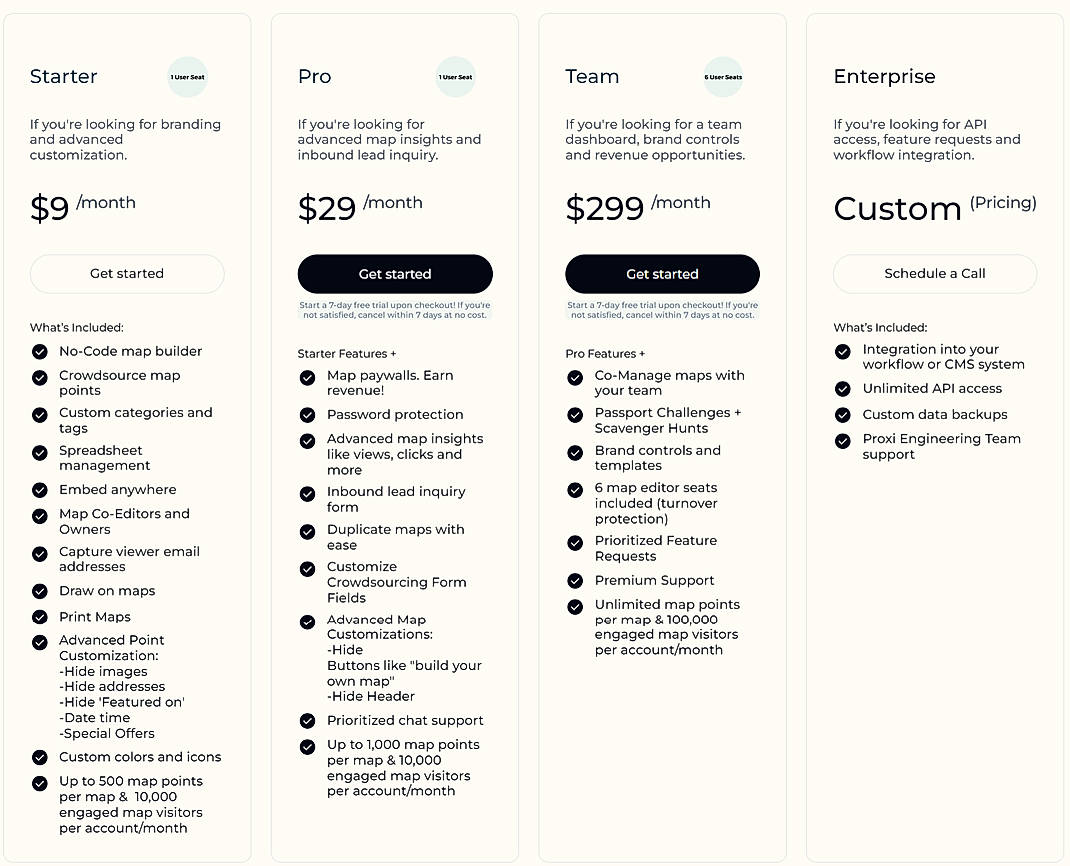Image resolution: width=1070 pixels, height=866 pixels.
Task: Click Get started for the Team plan
Action: (x=663, y=273)
